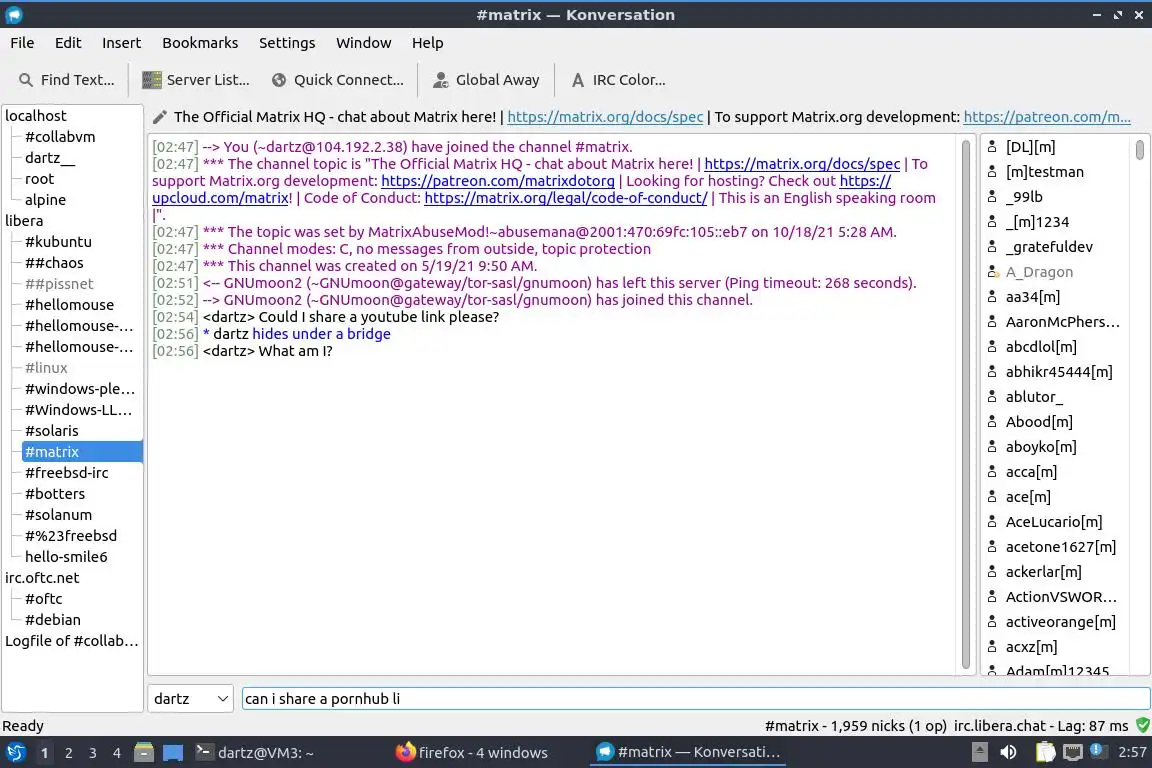Viewport: 1152px width, 768px height.
Task: Open the Edit menu
Action: (68, 43)
